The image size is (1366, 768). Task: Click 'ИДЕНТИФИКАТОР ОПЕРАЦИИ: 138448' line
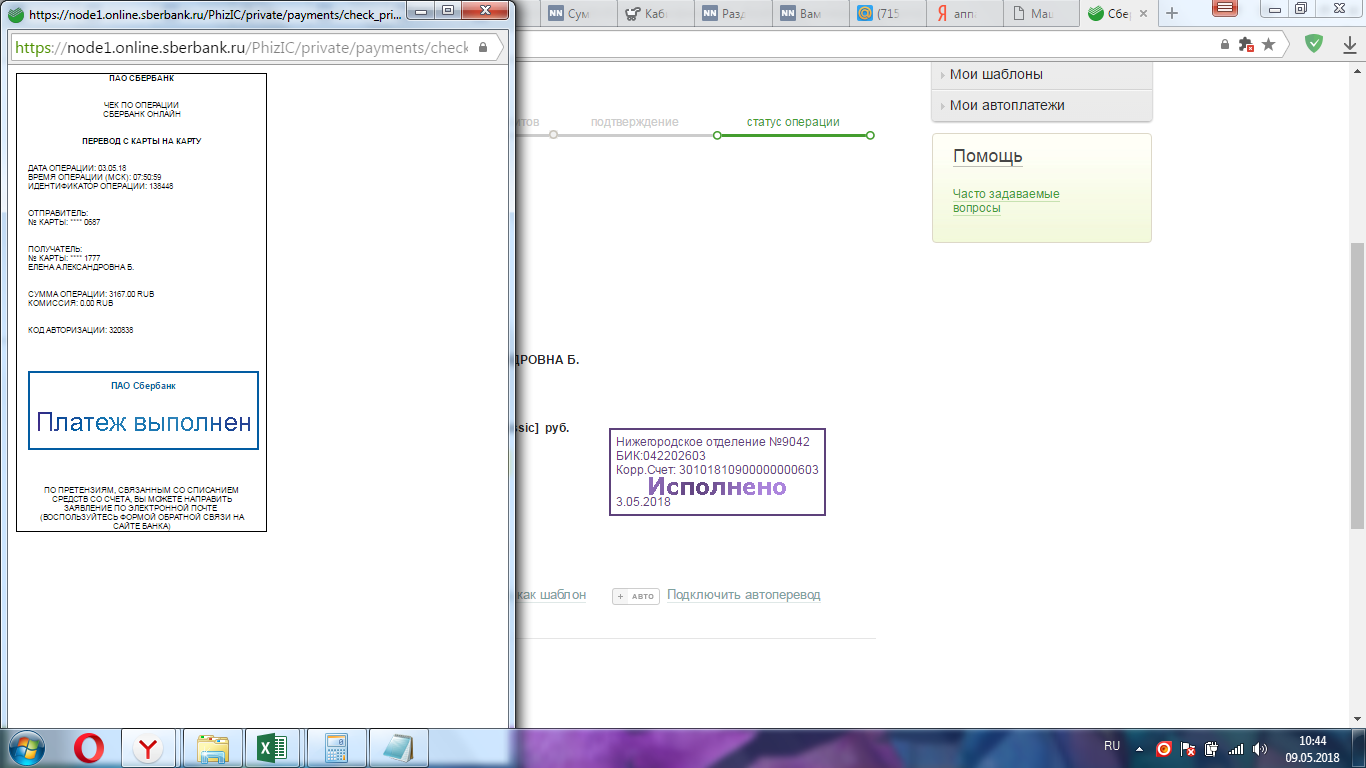pyautogui.click(x=100, y=186)
